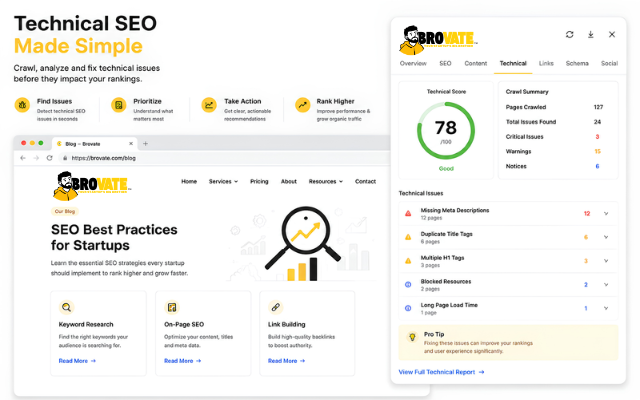Screen dimensions: 640x400
Task: Expand the Long Page Load Time issue
Action: pos(606,308)
